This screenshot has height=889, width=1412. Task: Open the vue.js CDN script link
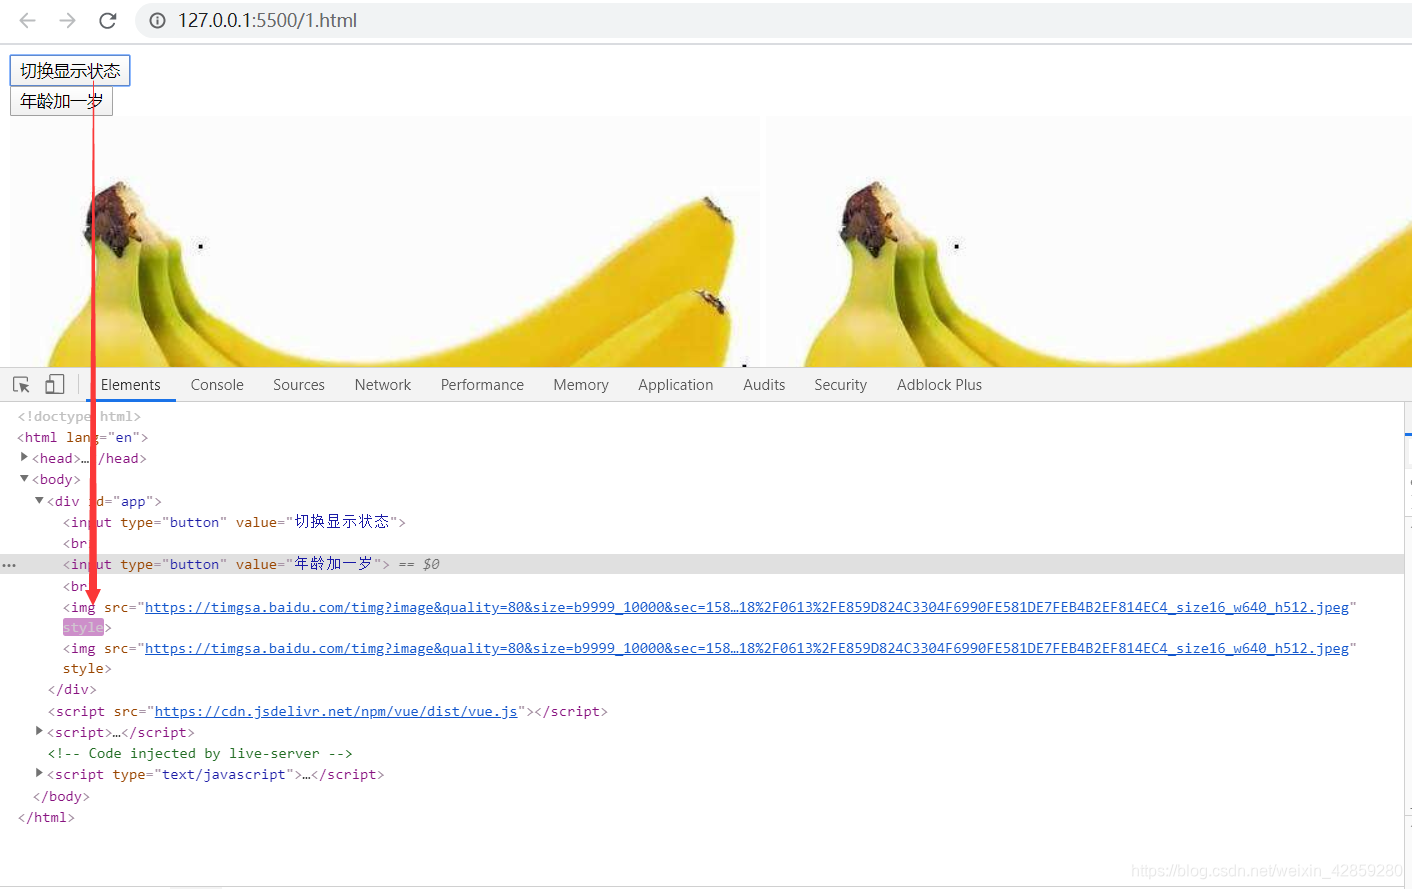pos(336,711)
